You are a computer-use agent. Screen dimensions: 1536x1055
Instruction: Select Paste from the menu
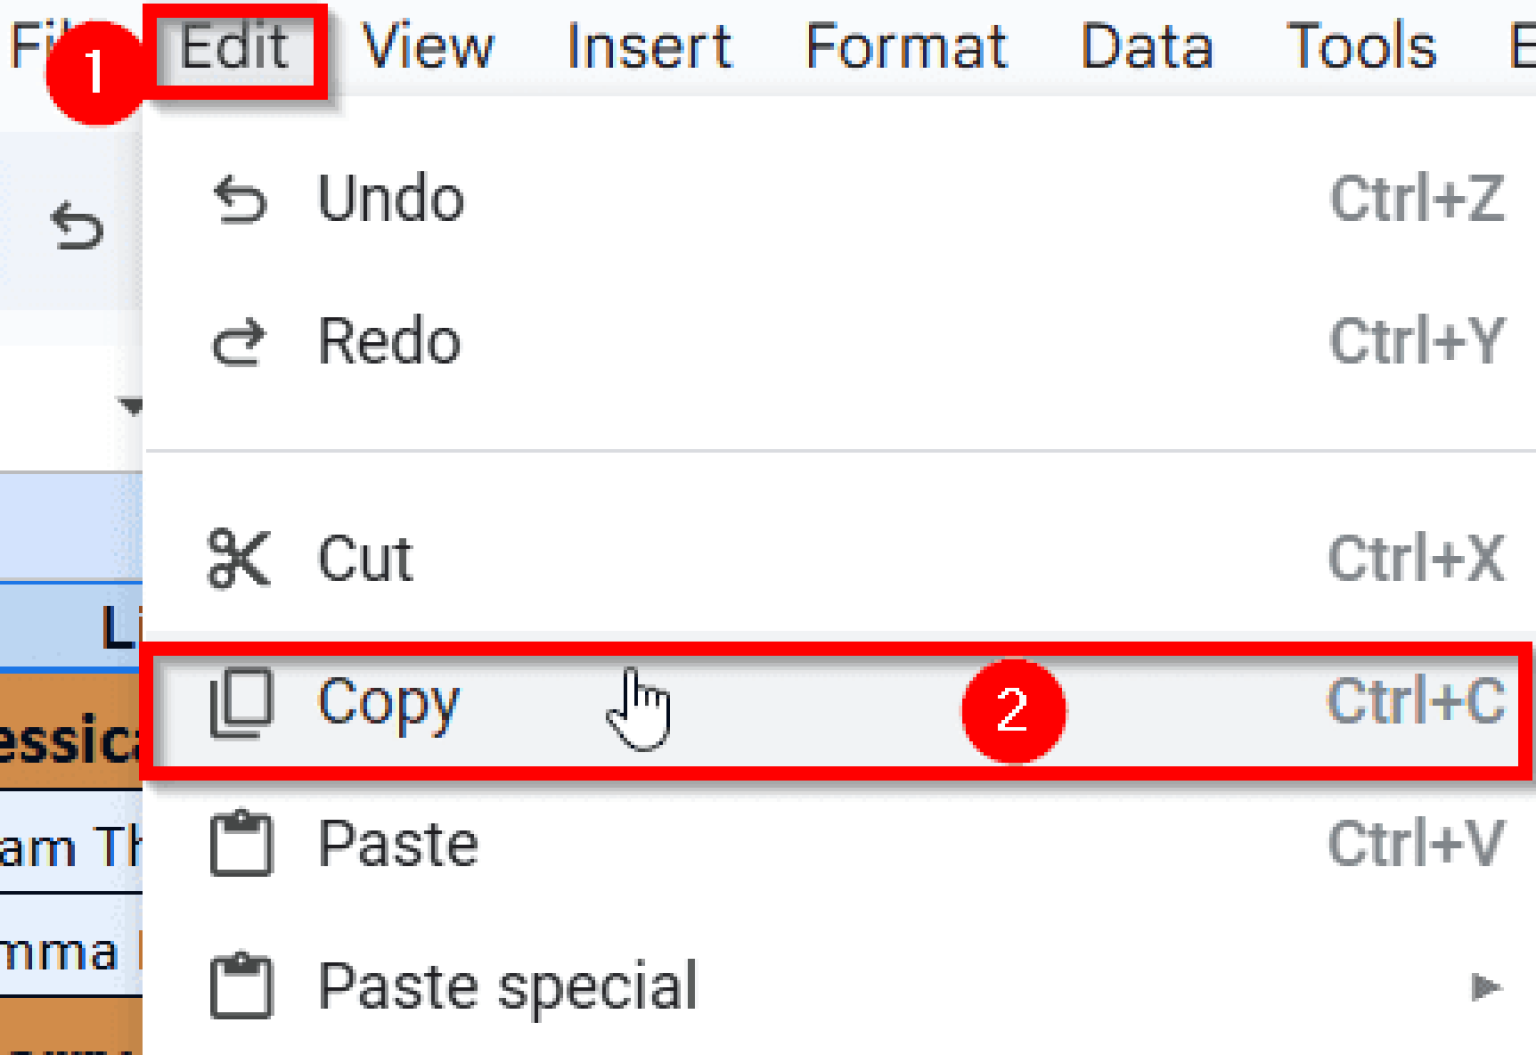pos(397,845)
